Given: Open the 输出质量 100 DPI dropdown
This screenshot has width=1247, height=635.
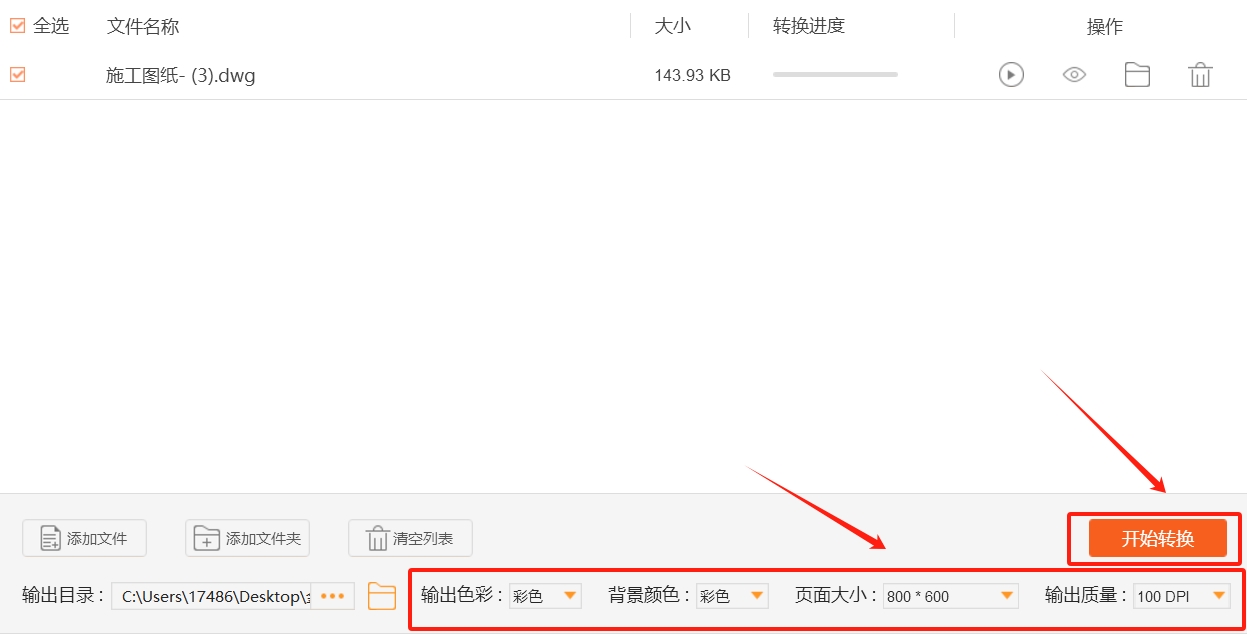Looking at the screenshot, I should coord(1182,595).
